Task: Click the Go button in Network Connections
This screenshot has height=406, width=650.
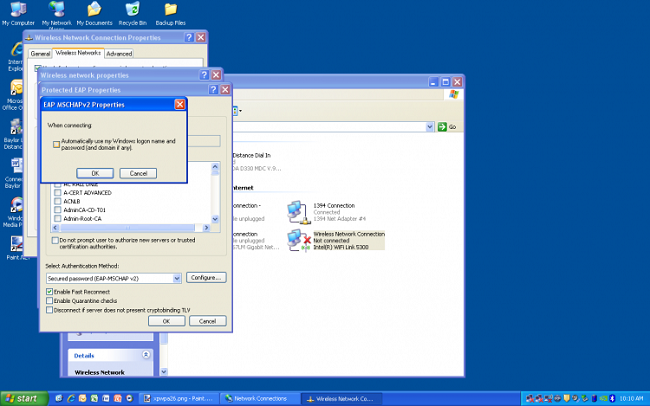Action: [x=446, y=127]
